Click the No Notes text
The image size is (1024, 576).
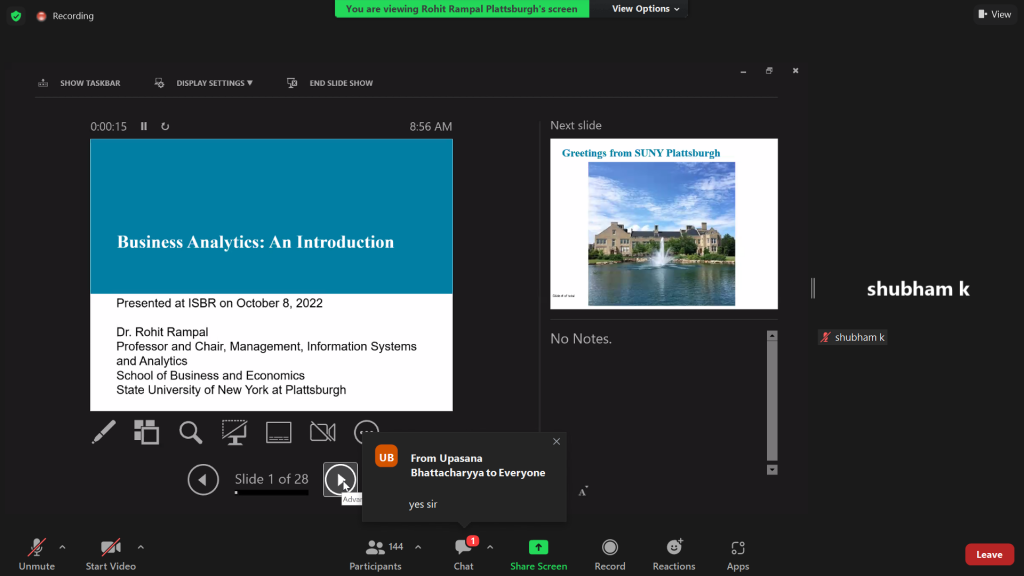pyautogui.click(x=581, y=339)
